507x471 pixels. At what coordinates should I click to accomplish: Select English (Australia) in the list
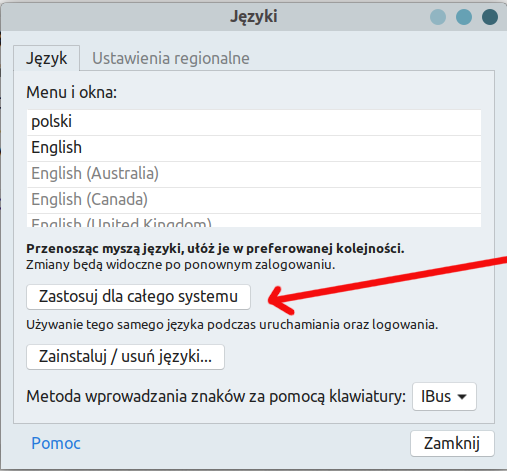coord(254,174)
